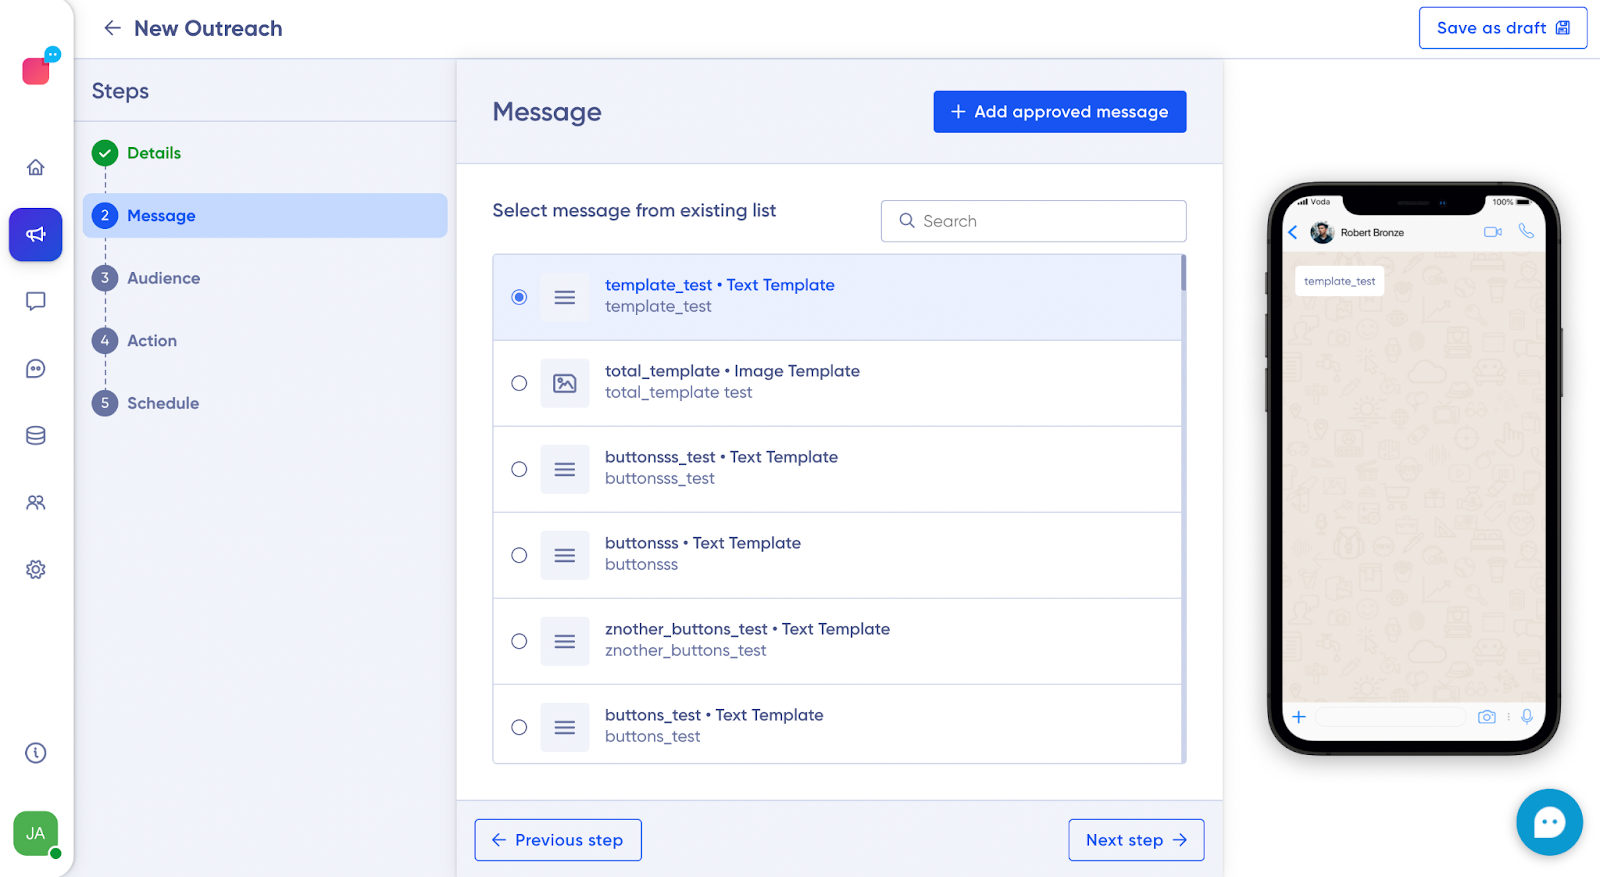Open the settings gear sidebar icon
Viewport: 1600px width, 877px height.
tap(36, 569)
